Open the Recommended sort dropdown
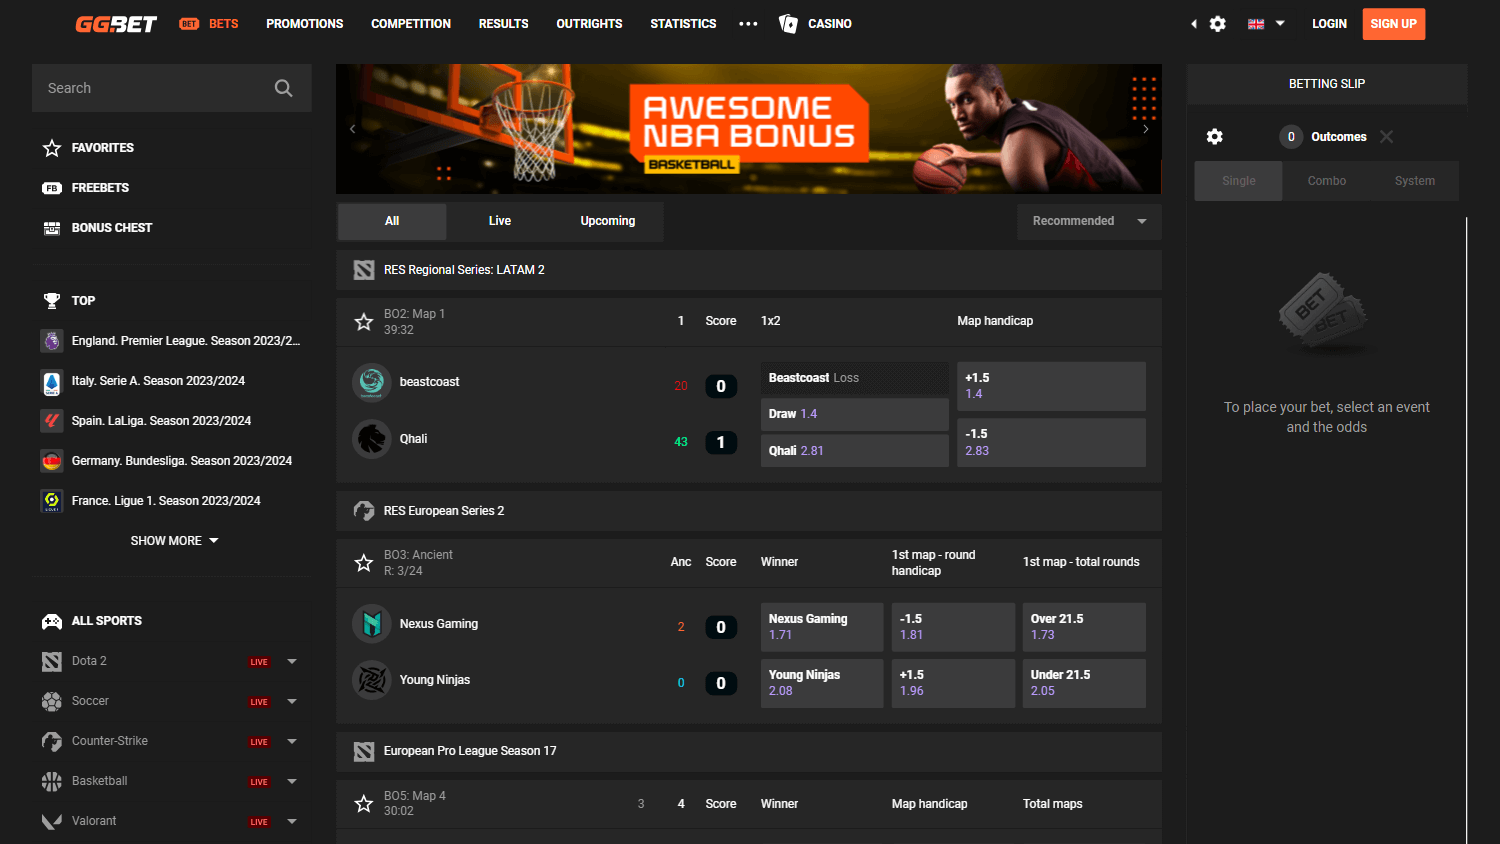1500x844 pixels. 1089,222
